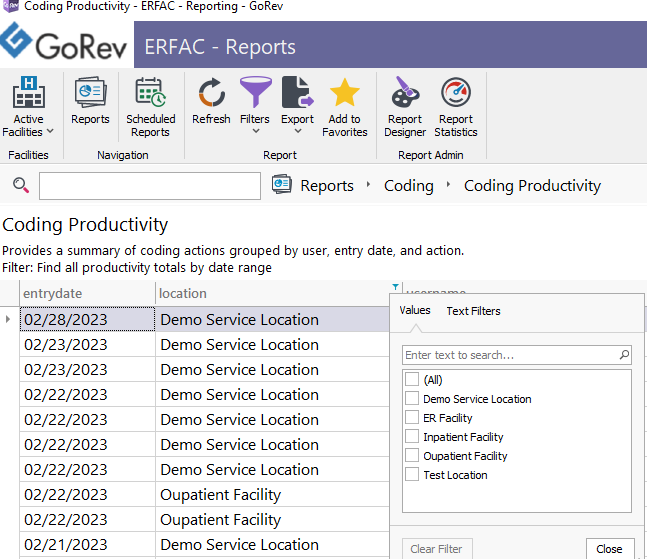This screenshot has width=647, height=559.
Task: Check Inpatient Facility filter value
Action: 412,436
